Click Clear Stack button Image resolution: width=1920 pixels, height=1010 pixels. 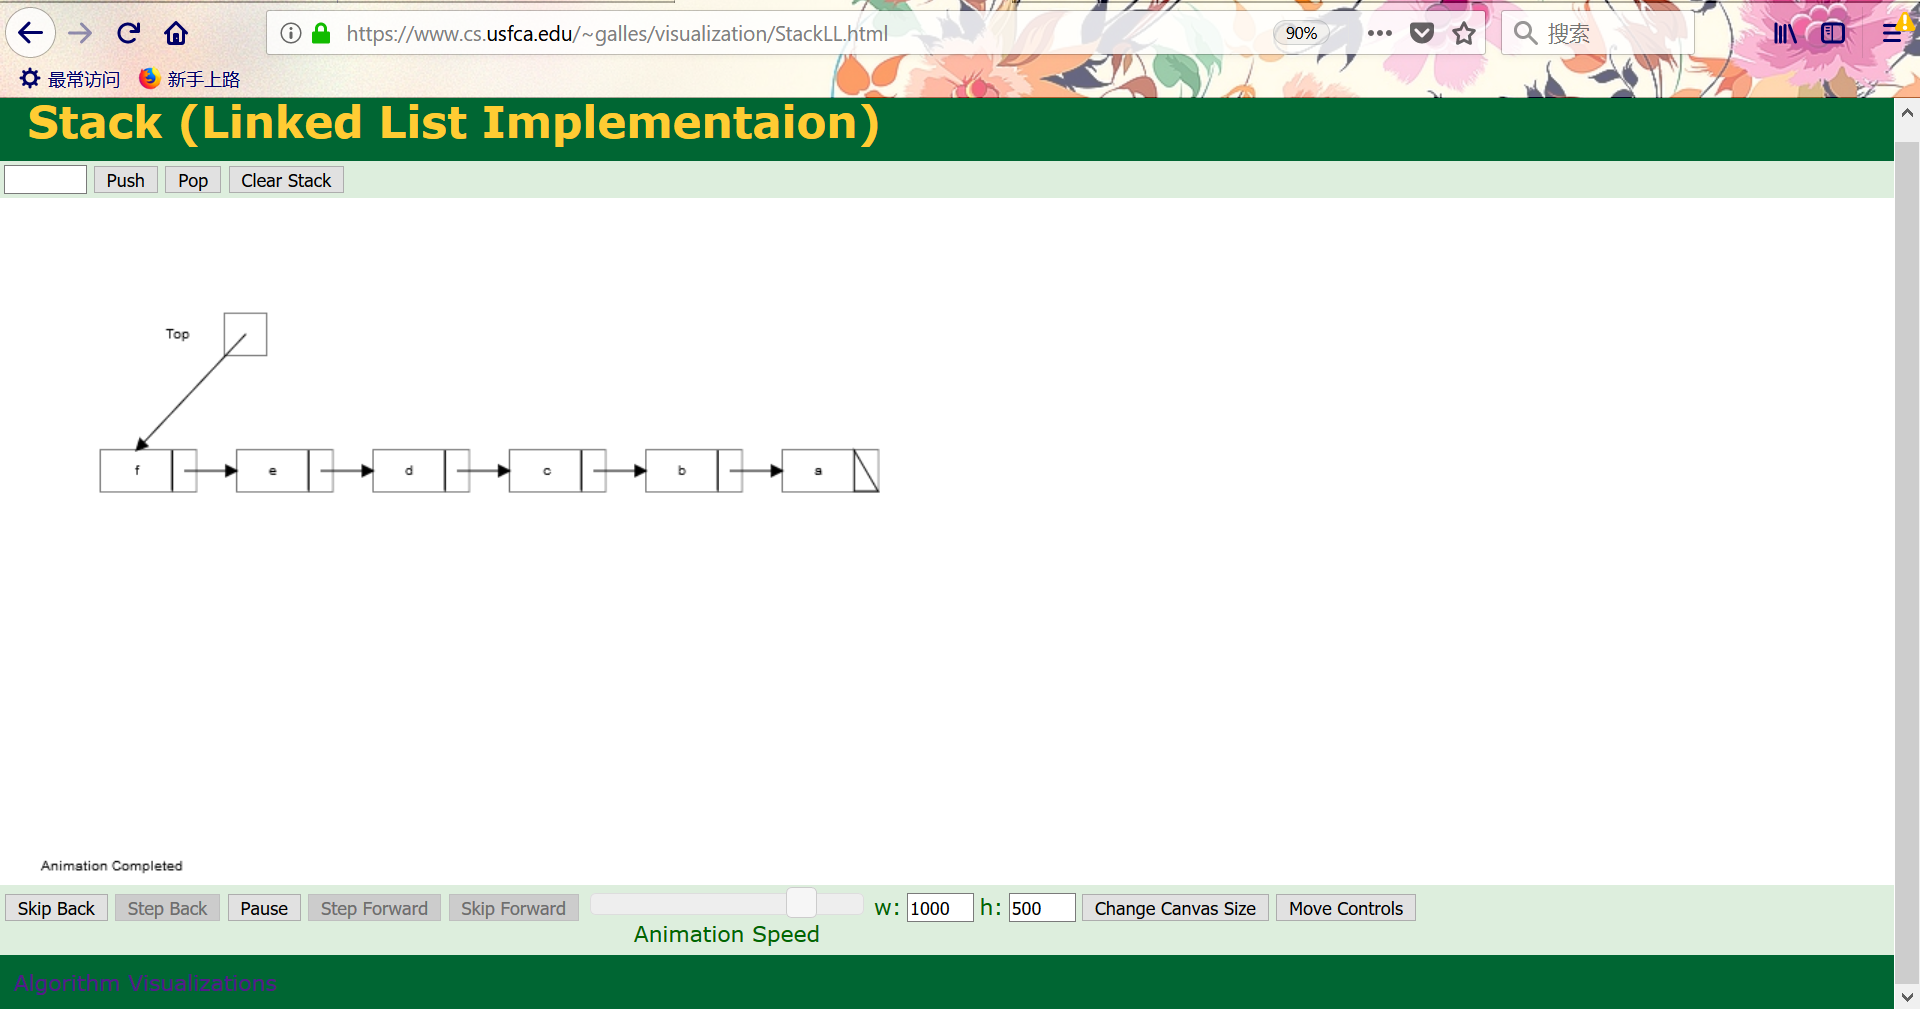tap(286, 180)
